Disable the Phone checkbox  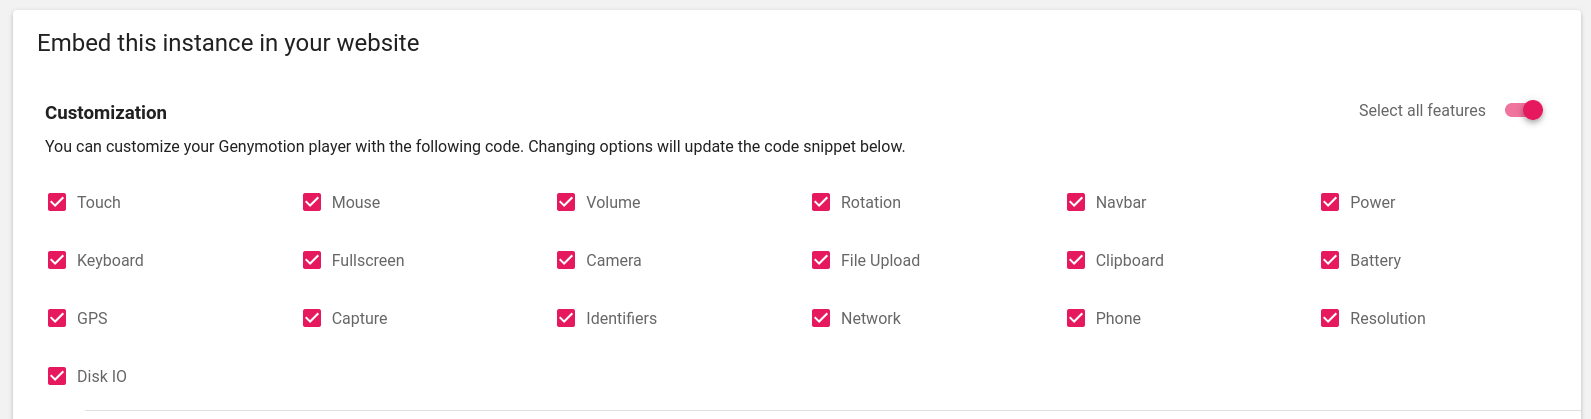pyautogui.click(x=1076, y=318)
